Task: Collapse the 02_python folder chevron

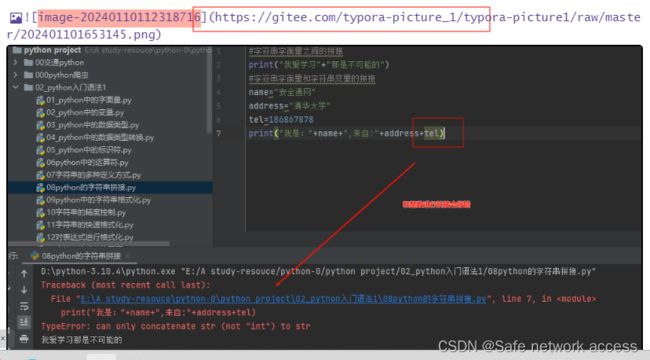Action: (x=15, y=88)
